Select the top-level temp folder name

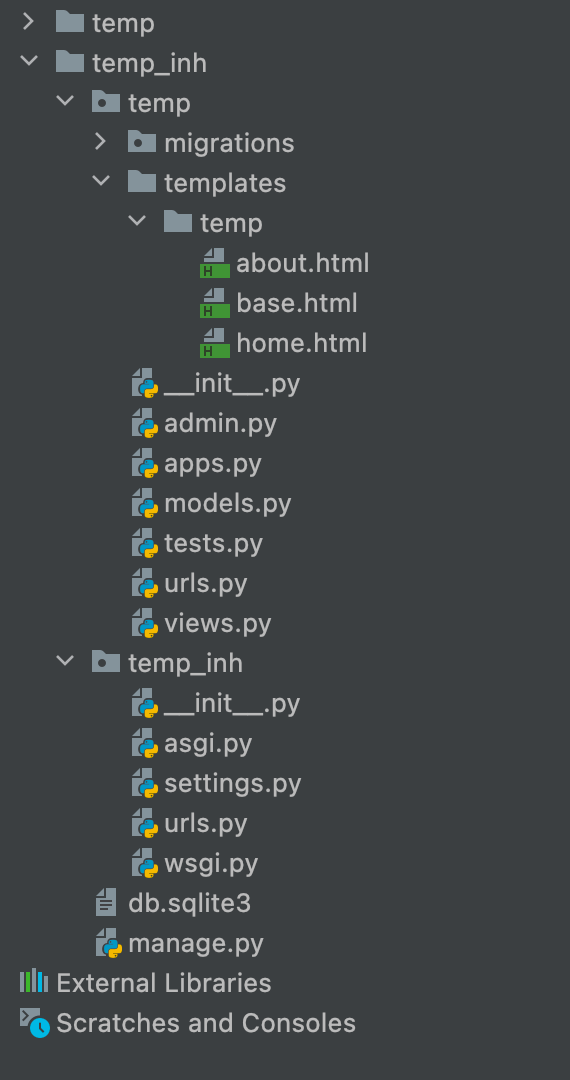click(123, 24)
